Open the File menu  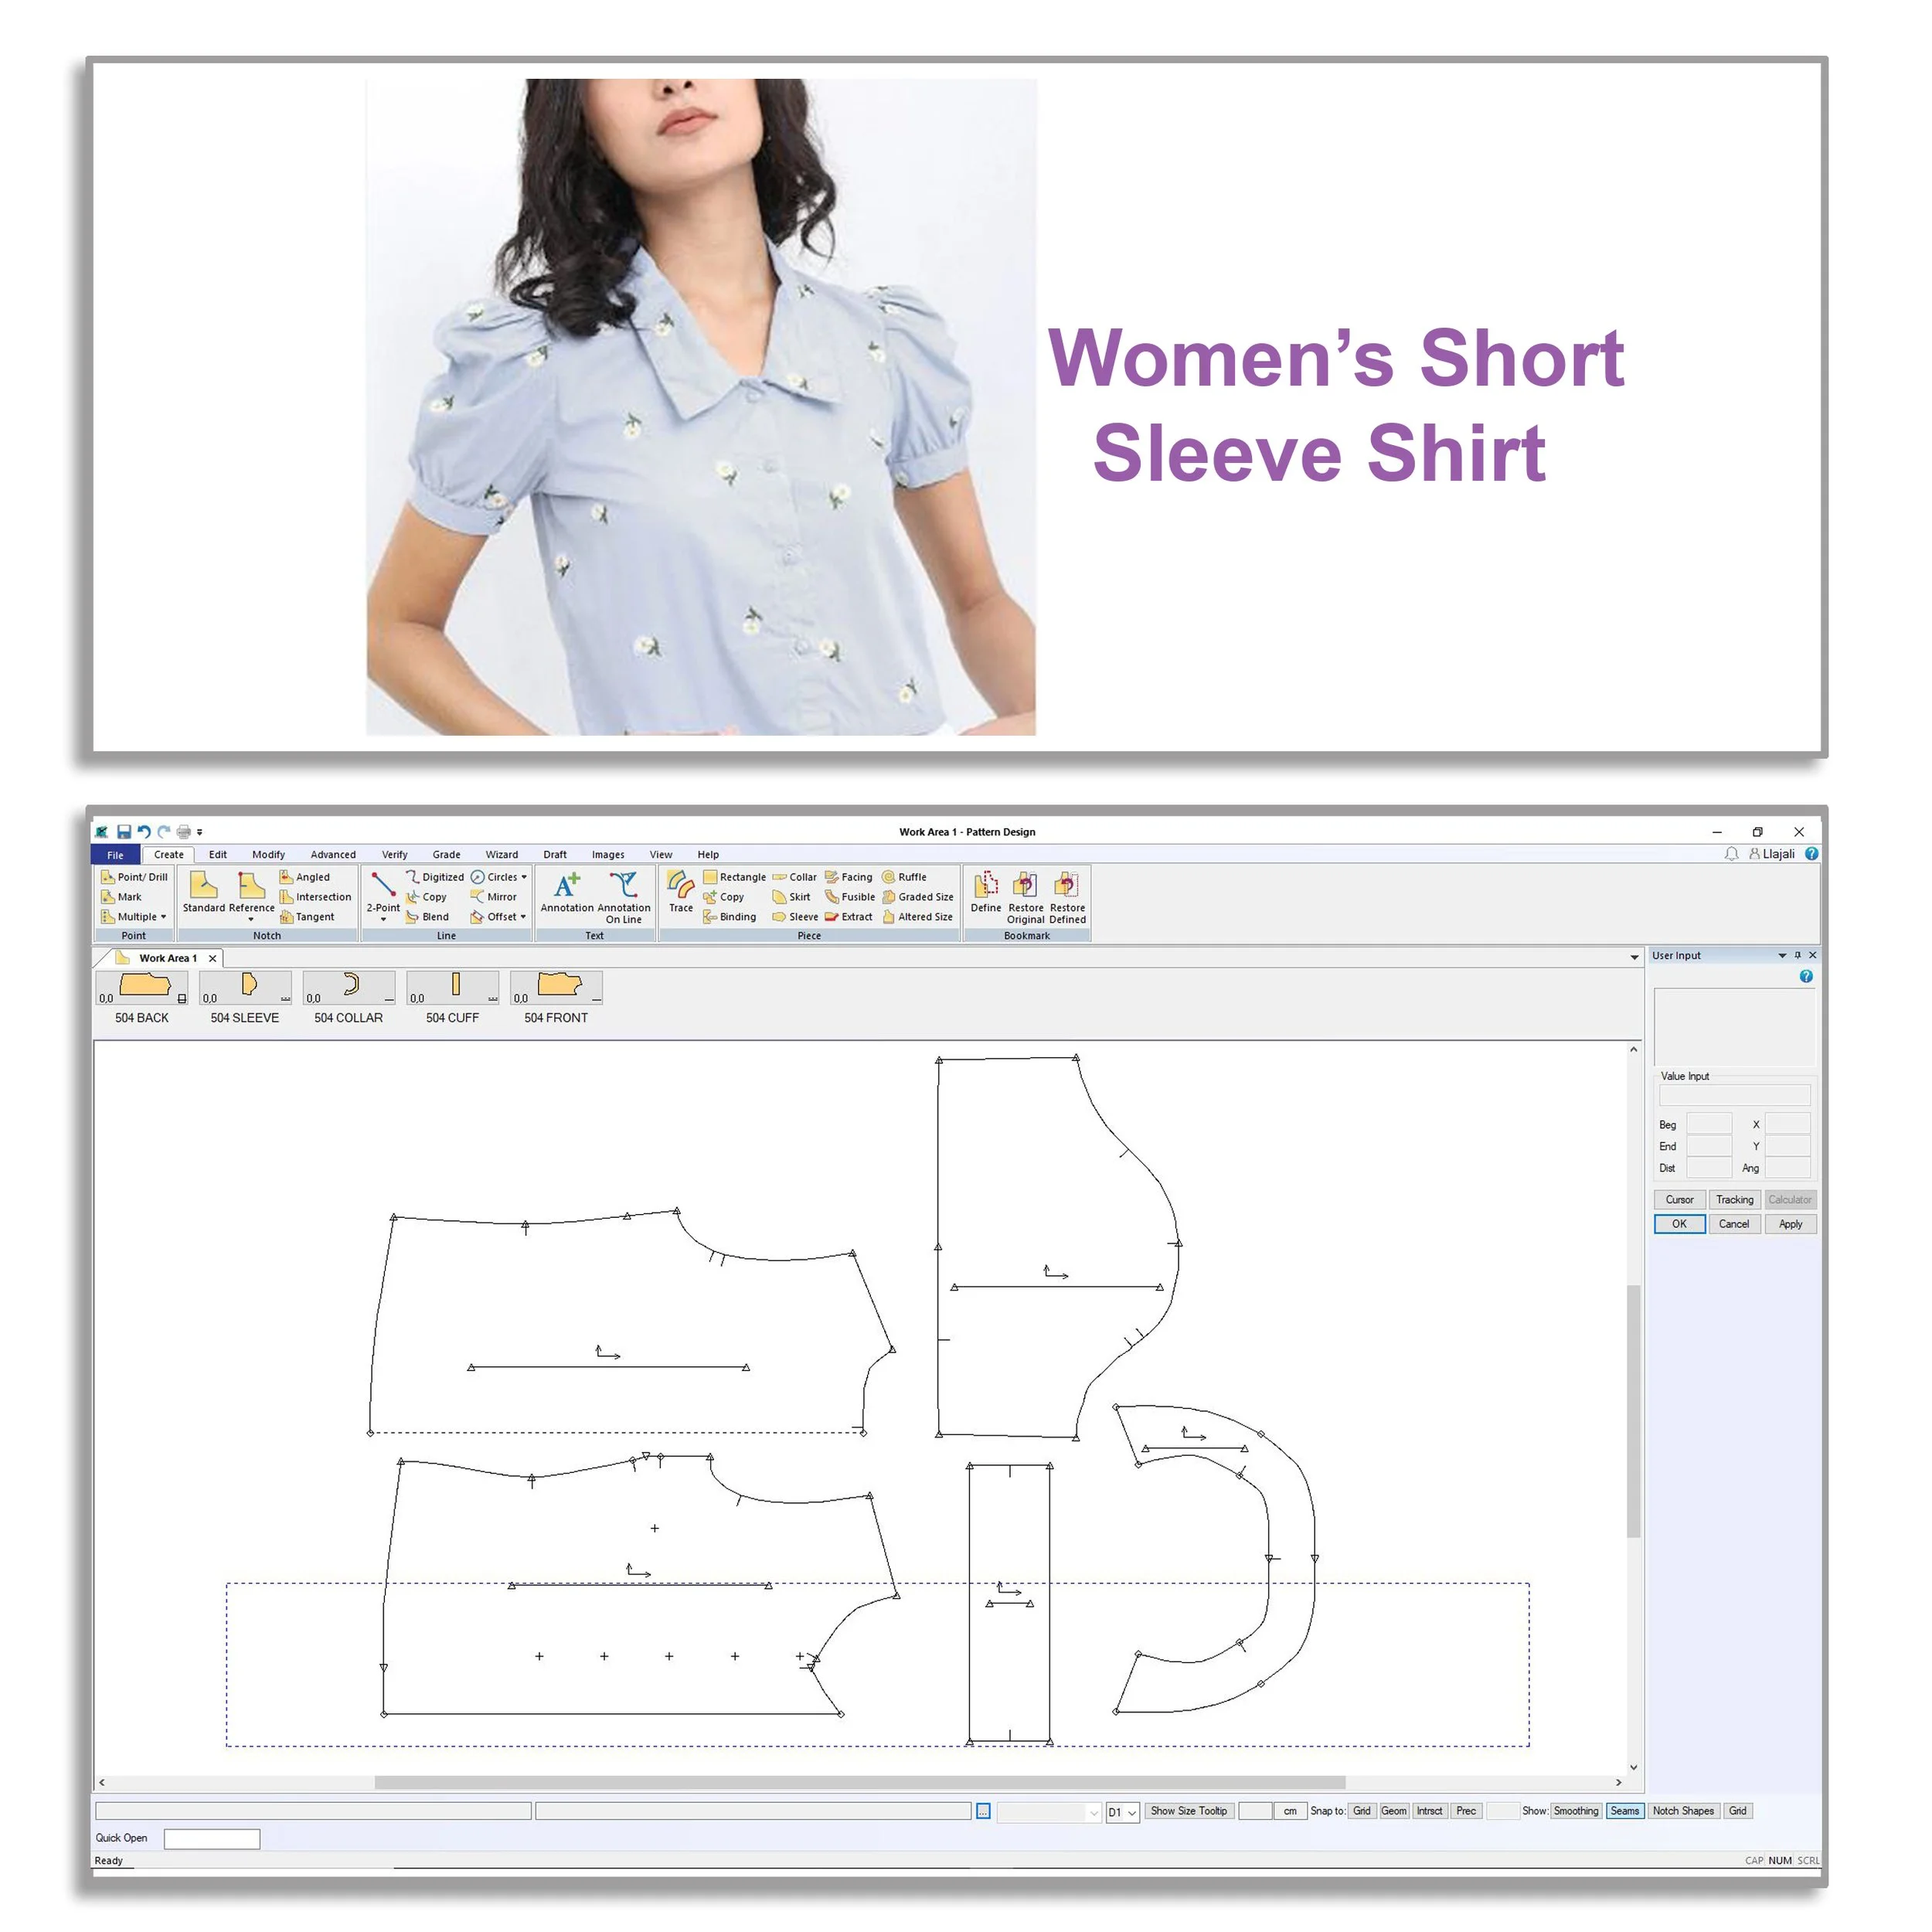(115, 855)
